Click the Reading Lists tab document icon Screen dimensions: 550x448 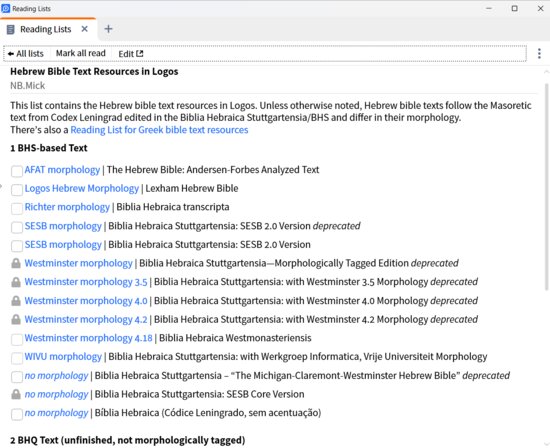(x=11, y=29)
